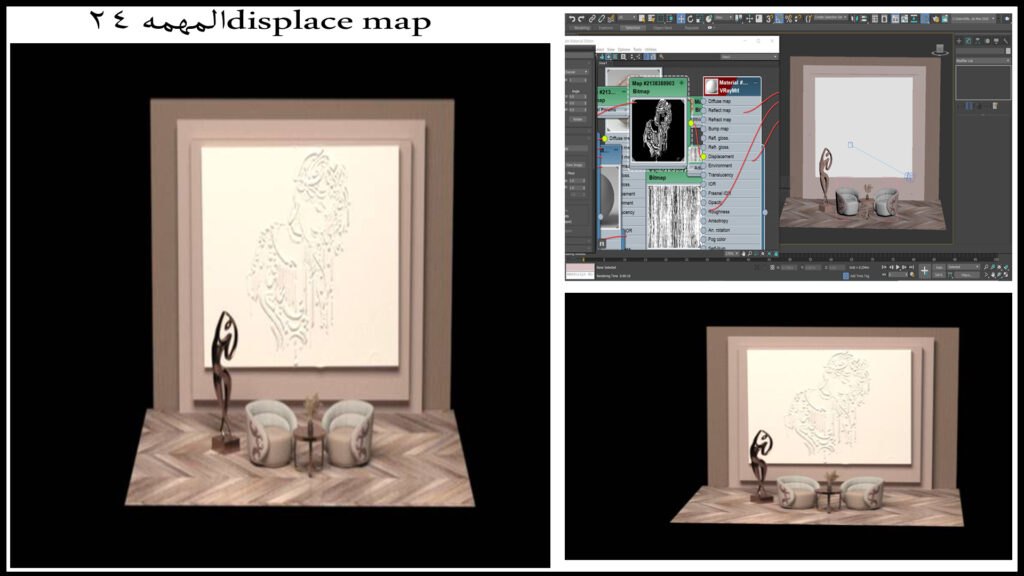Click the Displacement input socket on VRayMtl
Viewport: 1024px width, 576px height.
[x=703, y=157]
